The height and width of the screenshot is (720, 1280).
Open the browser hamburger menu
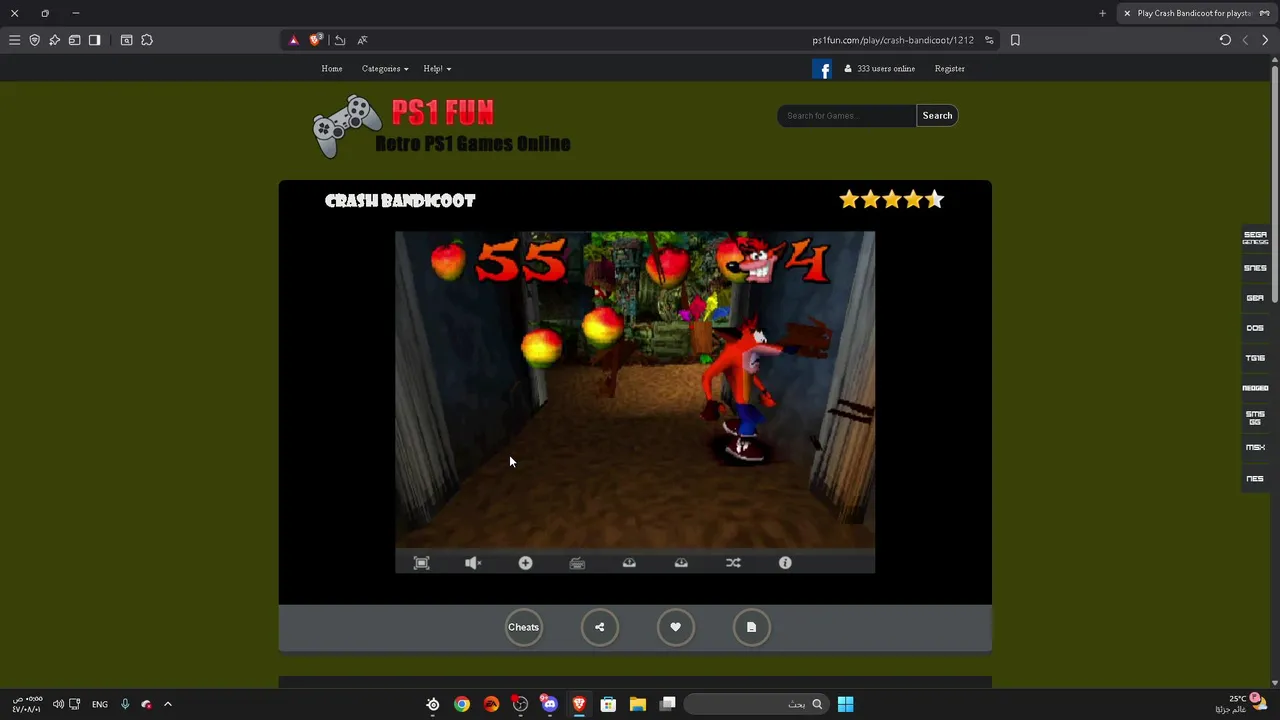click(14, 40)
